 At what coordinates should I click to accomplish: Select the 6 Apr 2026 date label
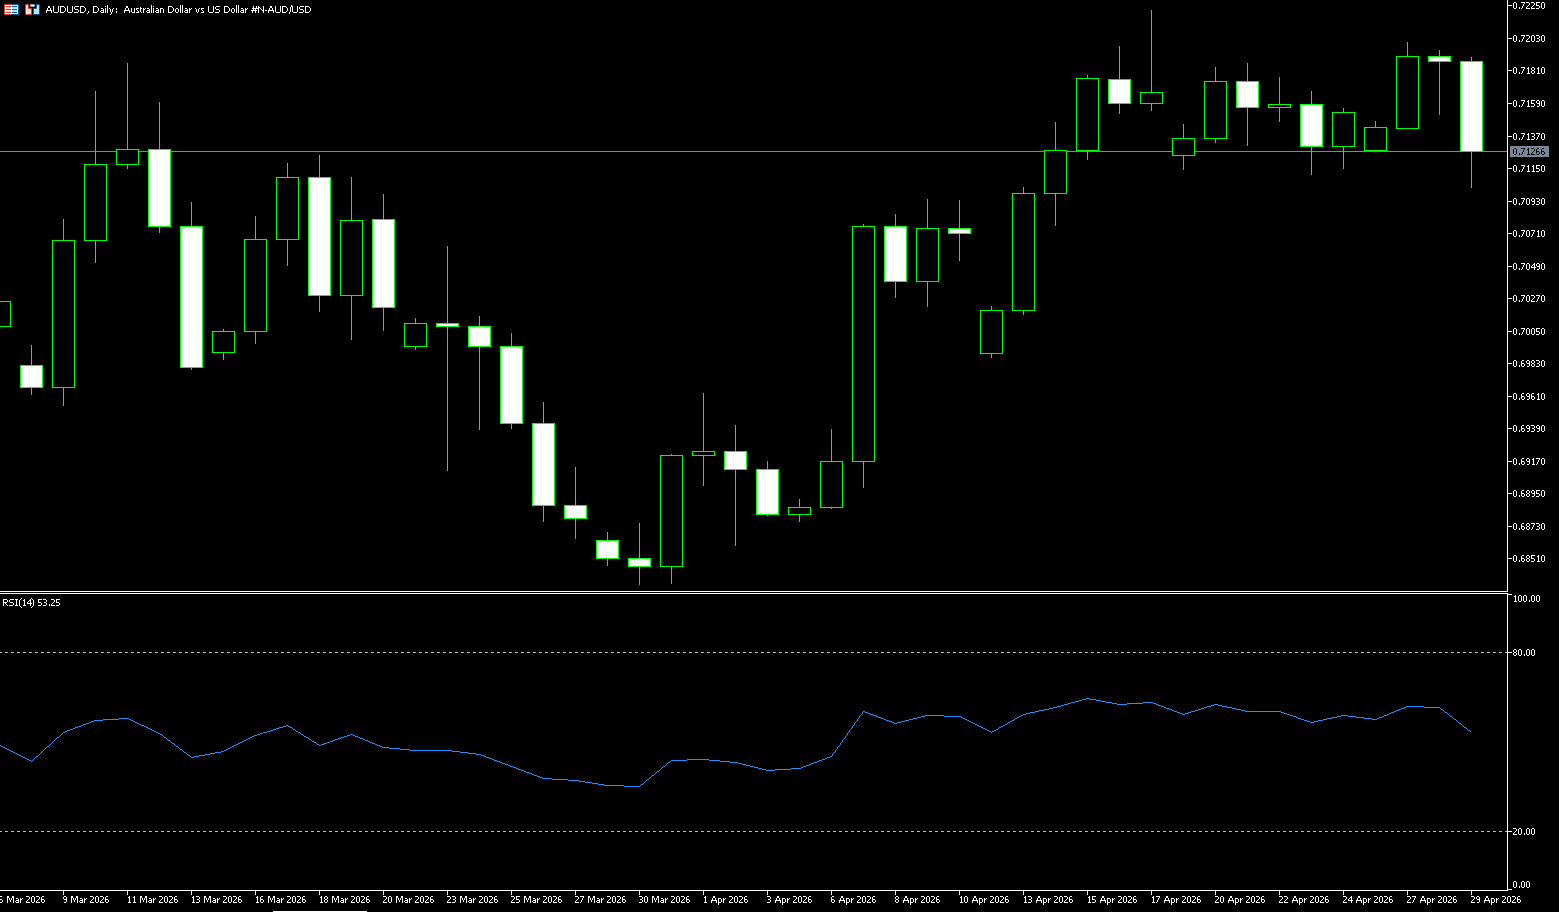[853, 900]
